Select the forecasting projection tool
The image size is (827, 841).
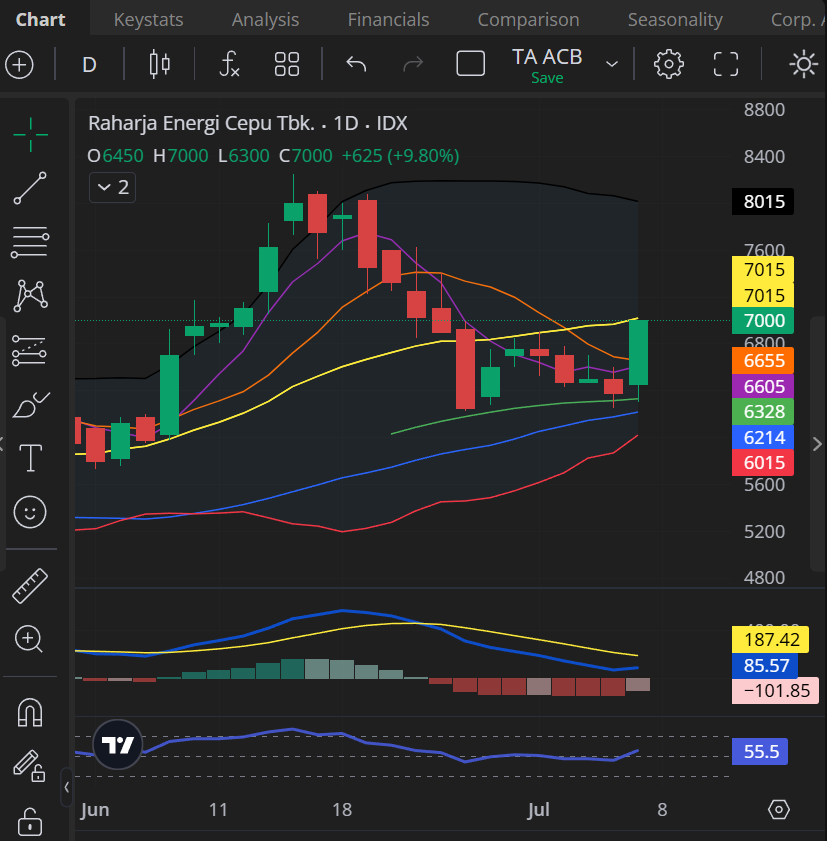point(29,351)
